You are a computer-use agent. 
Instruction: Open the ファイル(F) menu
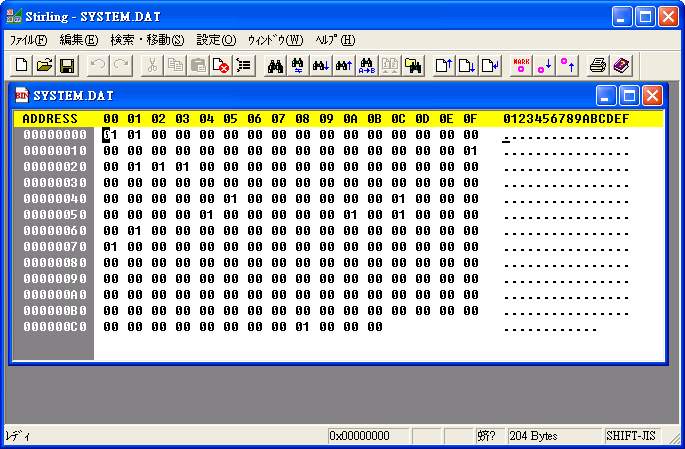(28, 40)
